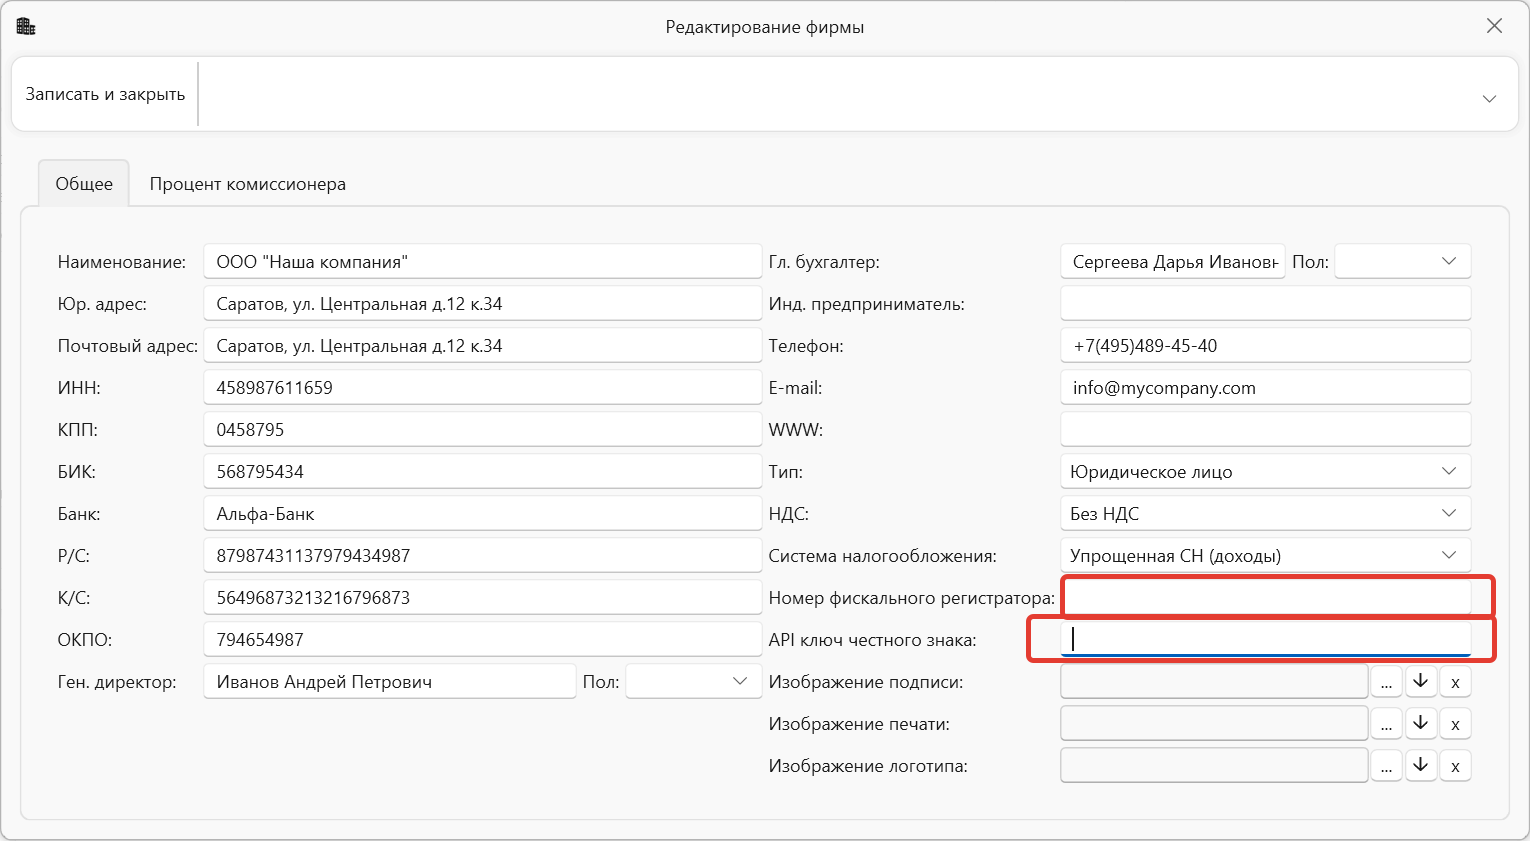Click API ключ честного знака field

click(1265, 639)
